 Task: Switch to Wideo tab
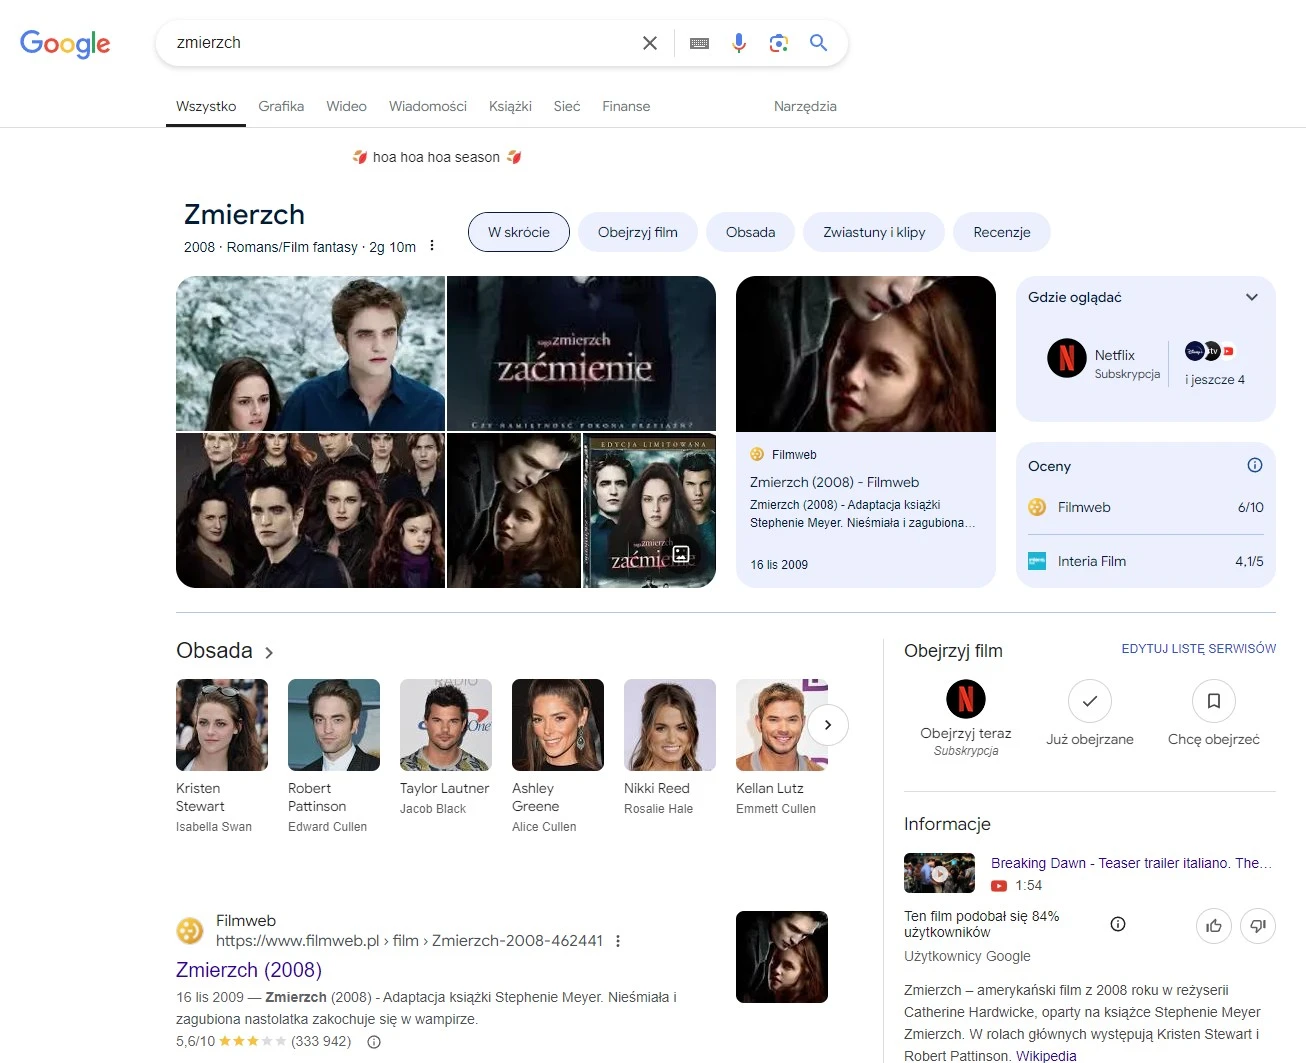point(346,106)
